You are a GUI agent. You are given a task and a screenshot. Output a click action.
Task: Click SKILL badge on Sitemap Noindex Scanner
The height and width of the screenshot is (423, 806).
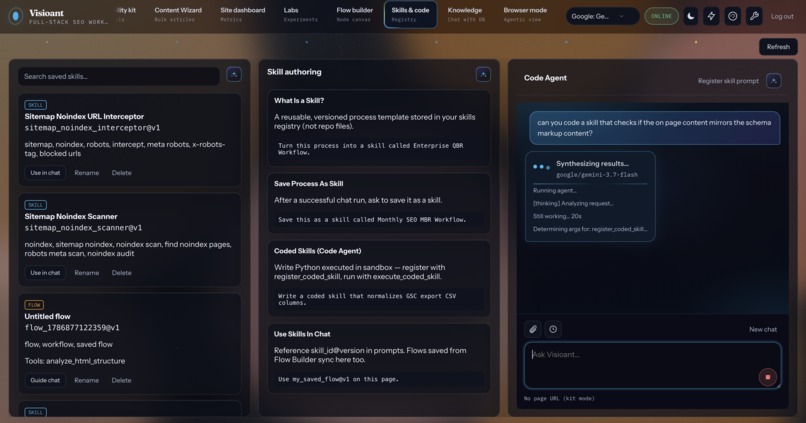point(35,205)
